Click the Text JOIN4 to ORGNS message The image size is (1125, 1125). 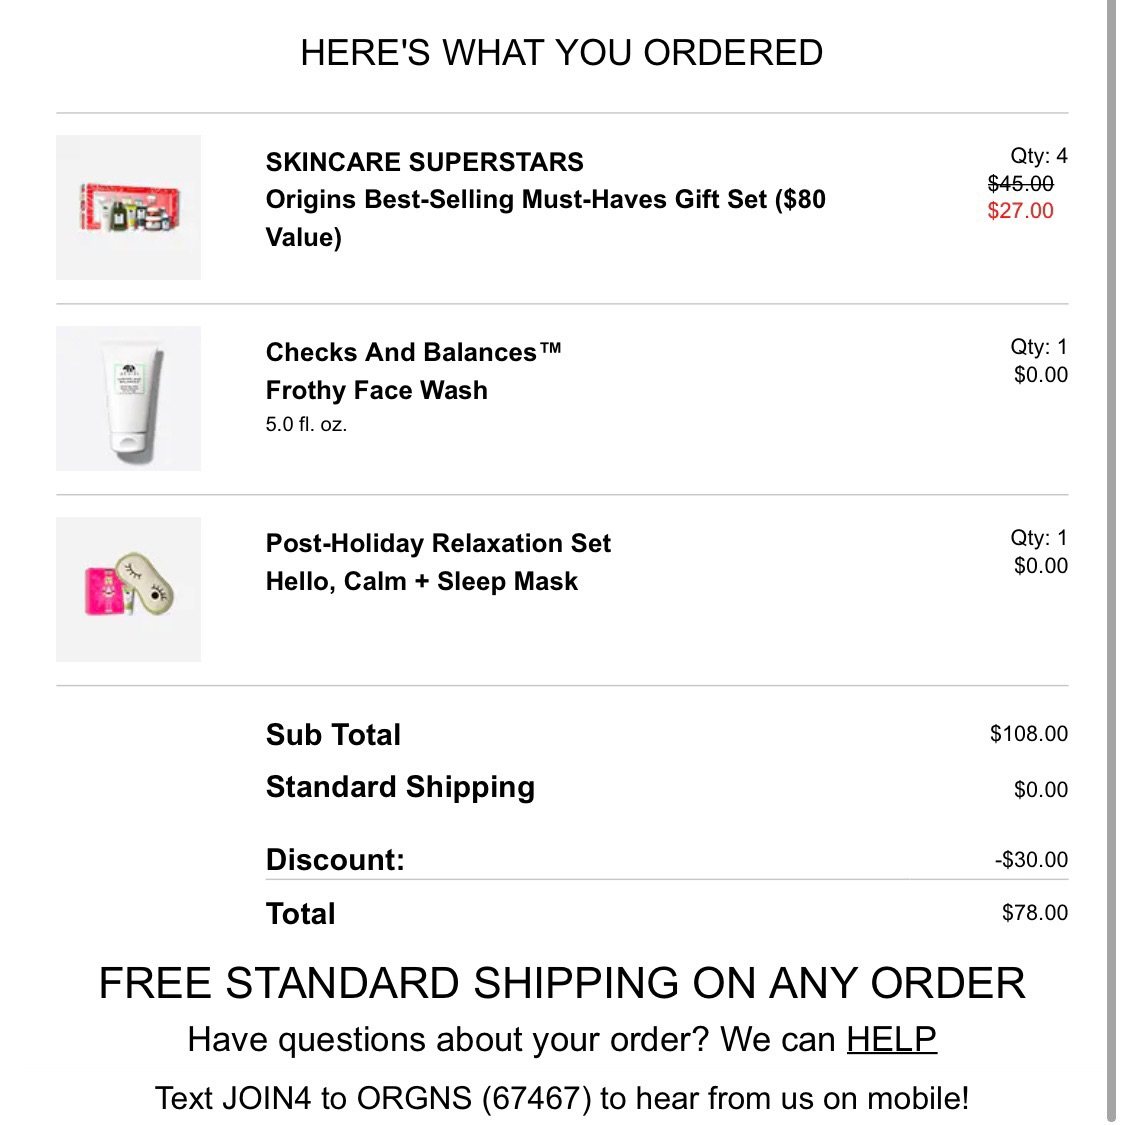tap(562, 1098)
